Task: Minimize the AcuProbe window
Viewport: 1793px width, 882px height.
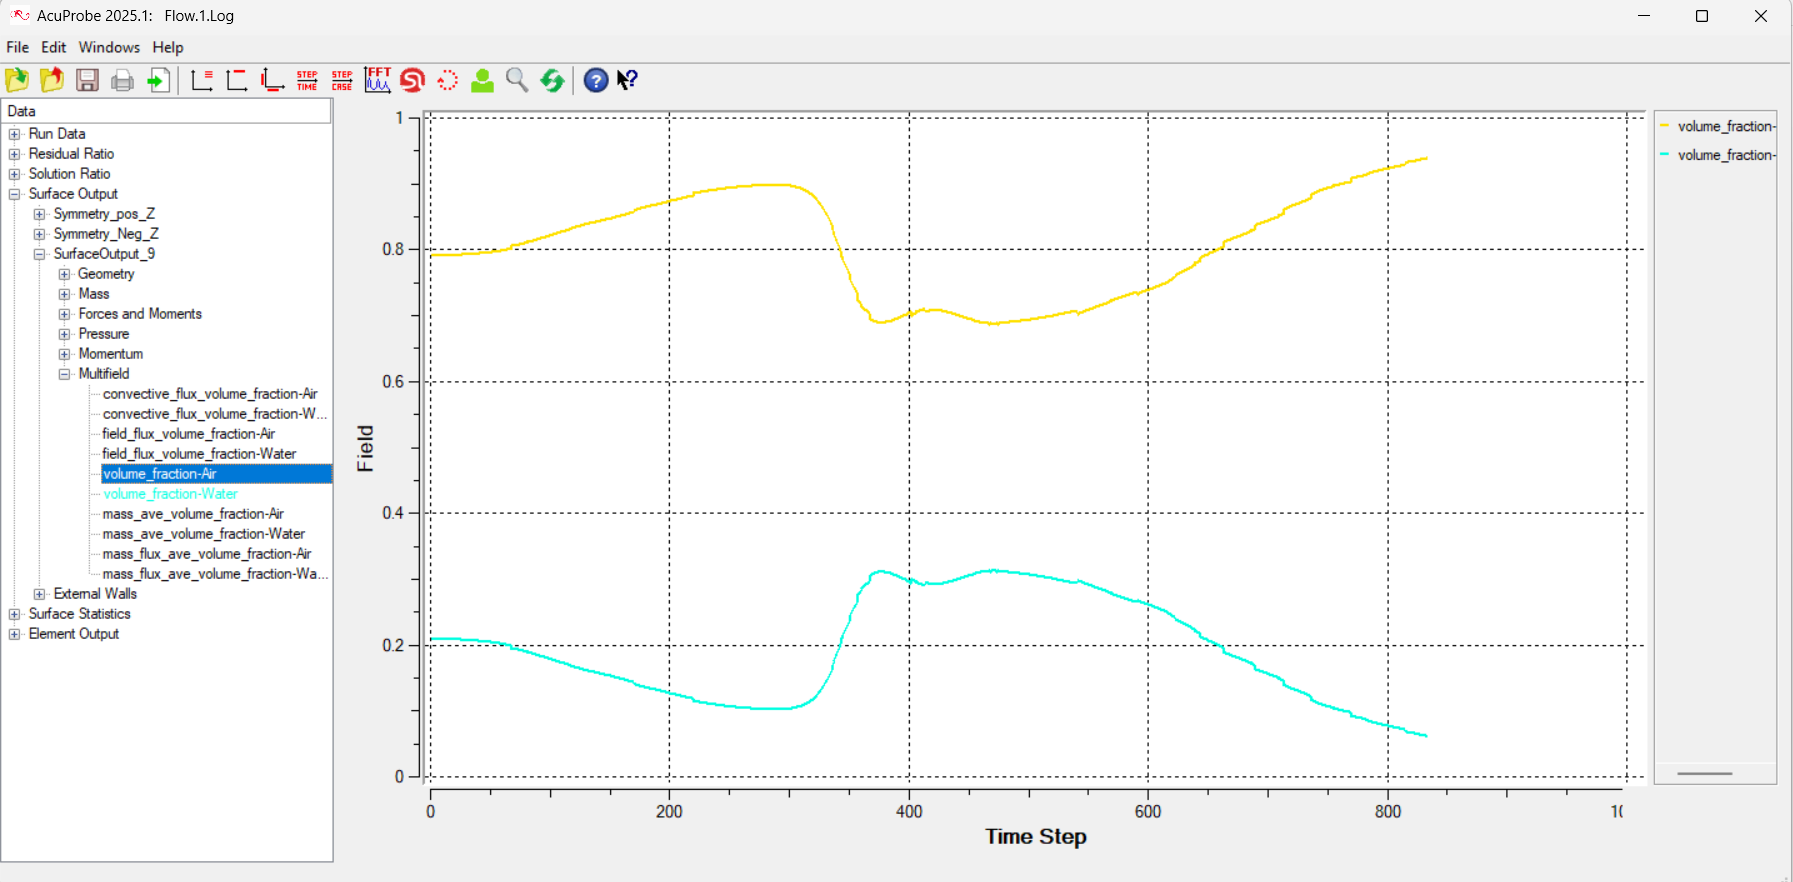Action: [1644, 16]
